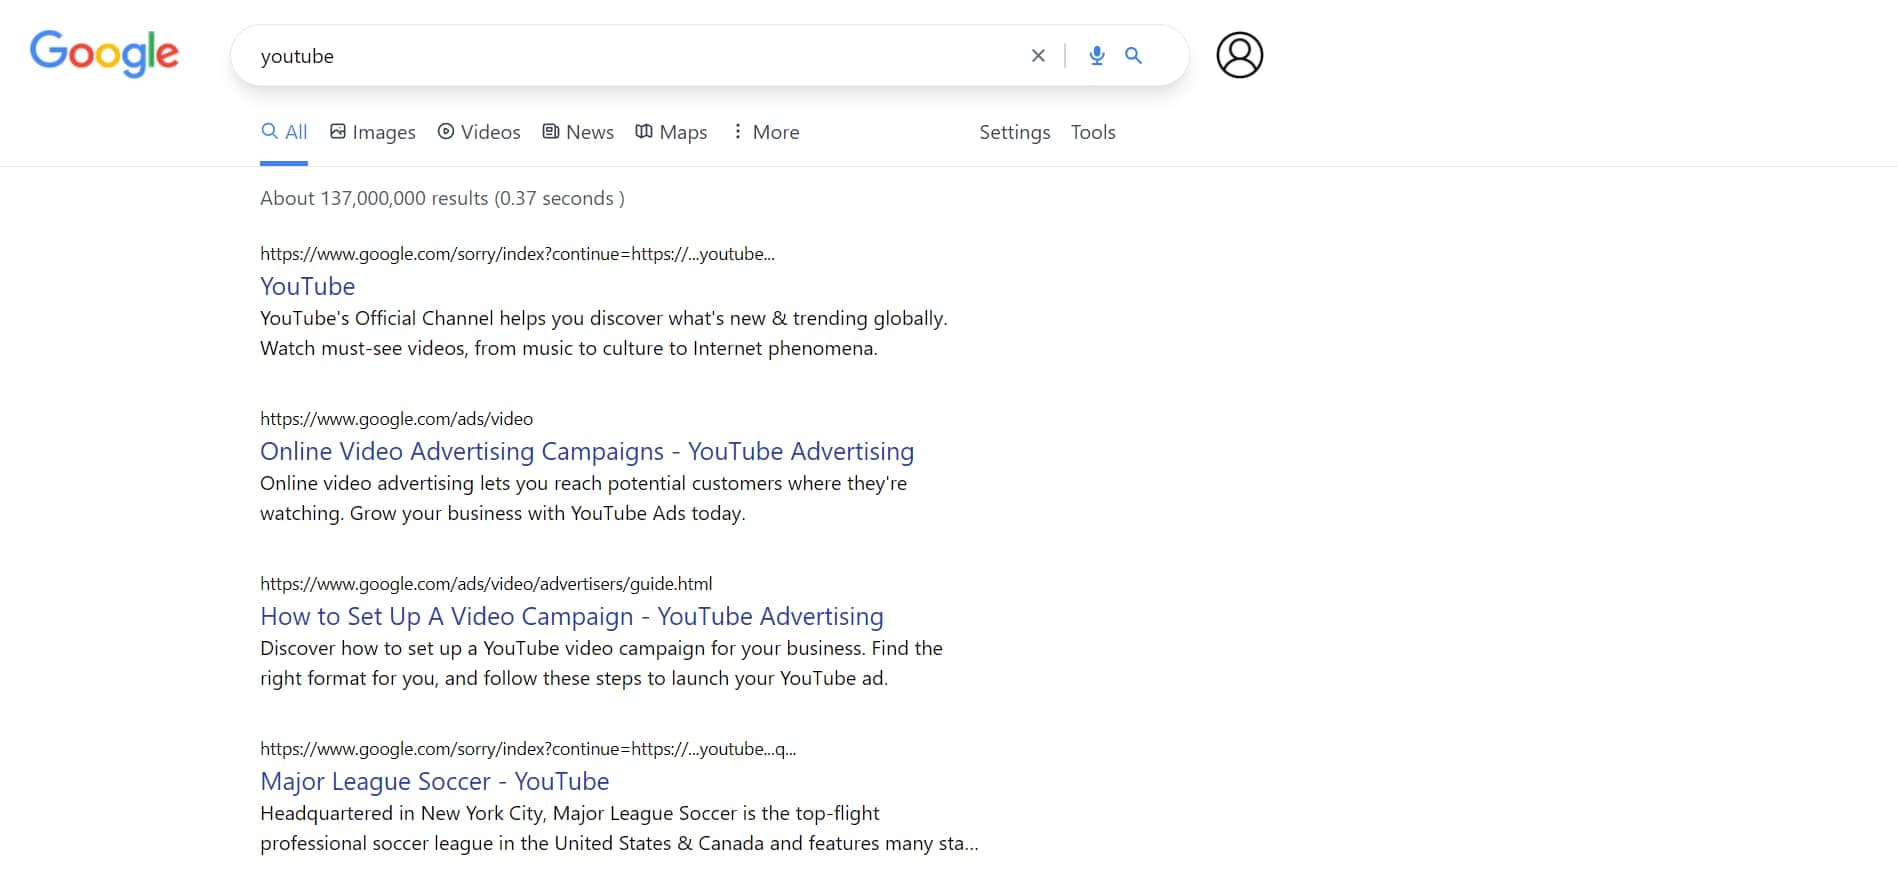The image size is (1898, 890).
Task: Click the Headquartered in New York City snippet
Action: 619,828
